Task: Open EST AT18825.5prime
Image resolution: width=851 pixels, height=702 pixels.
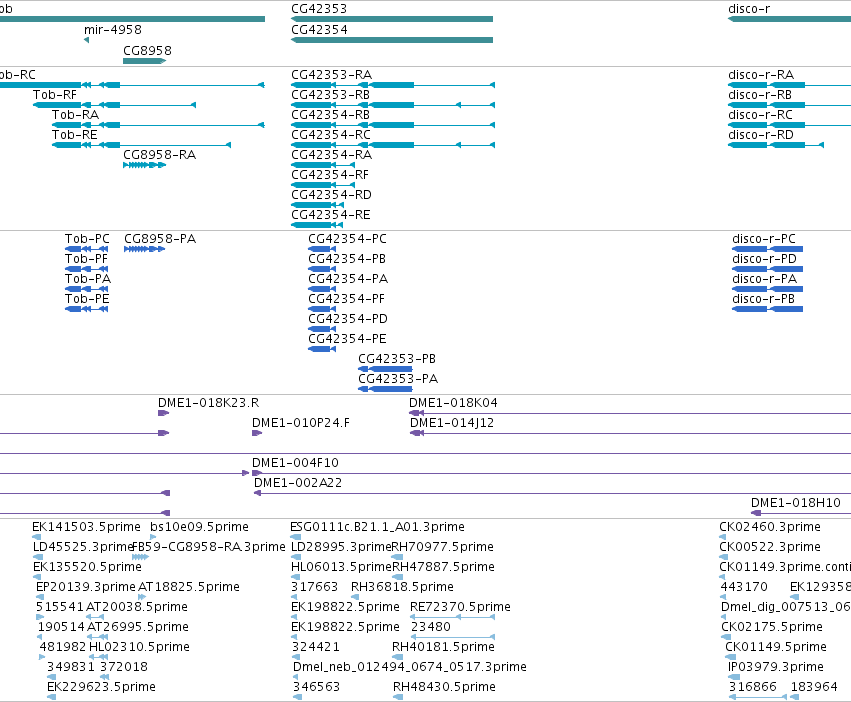Action: pos(142,597)
